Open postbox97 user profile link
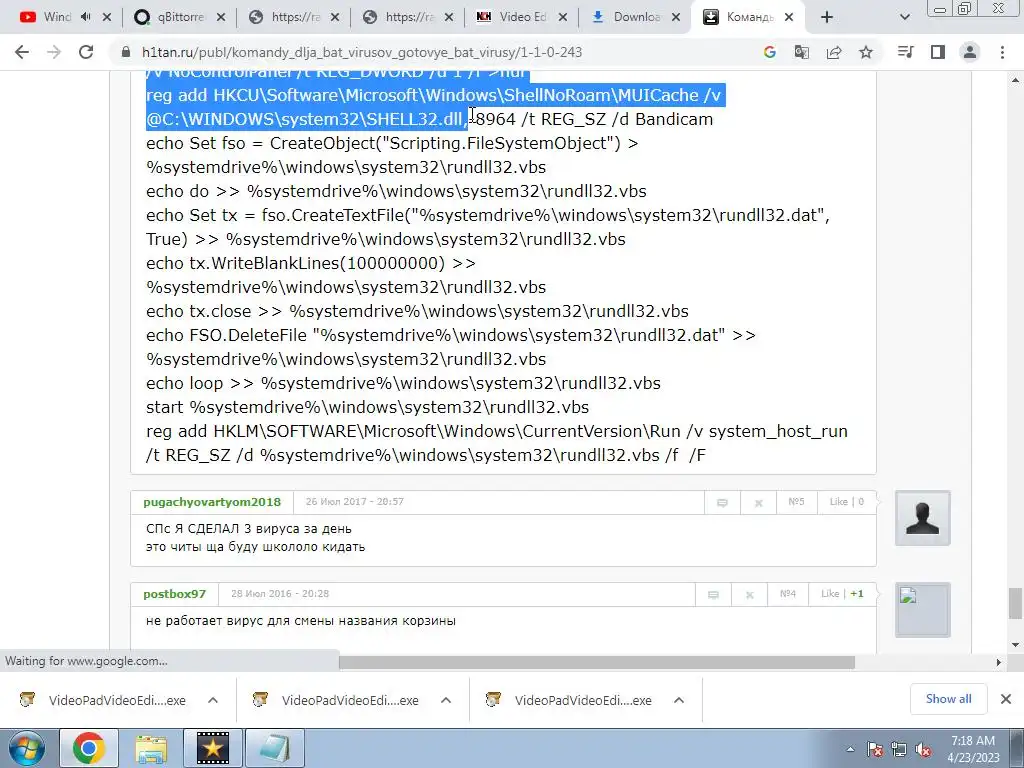 coord(174,594)
